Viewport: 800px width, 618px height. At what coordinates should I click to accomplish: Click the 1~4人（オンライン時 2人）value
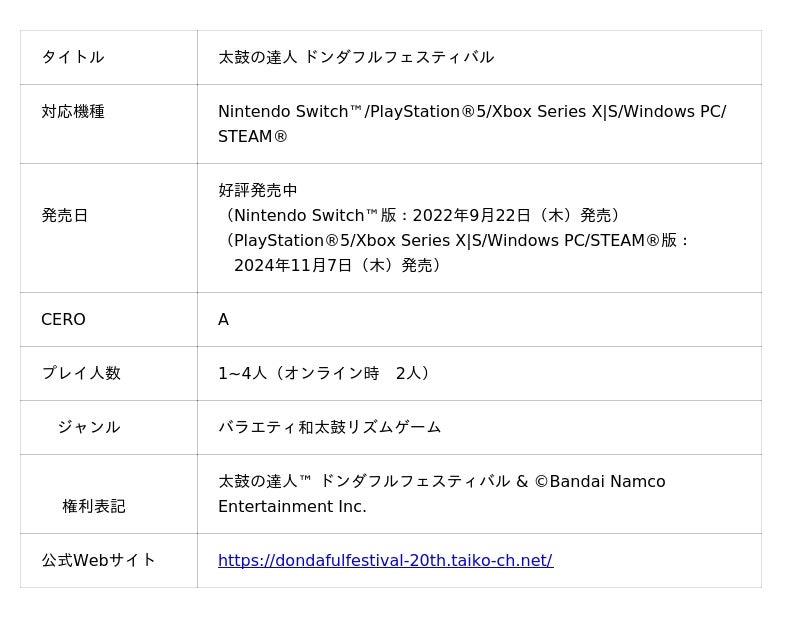point(326,373)
